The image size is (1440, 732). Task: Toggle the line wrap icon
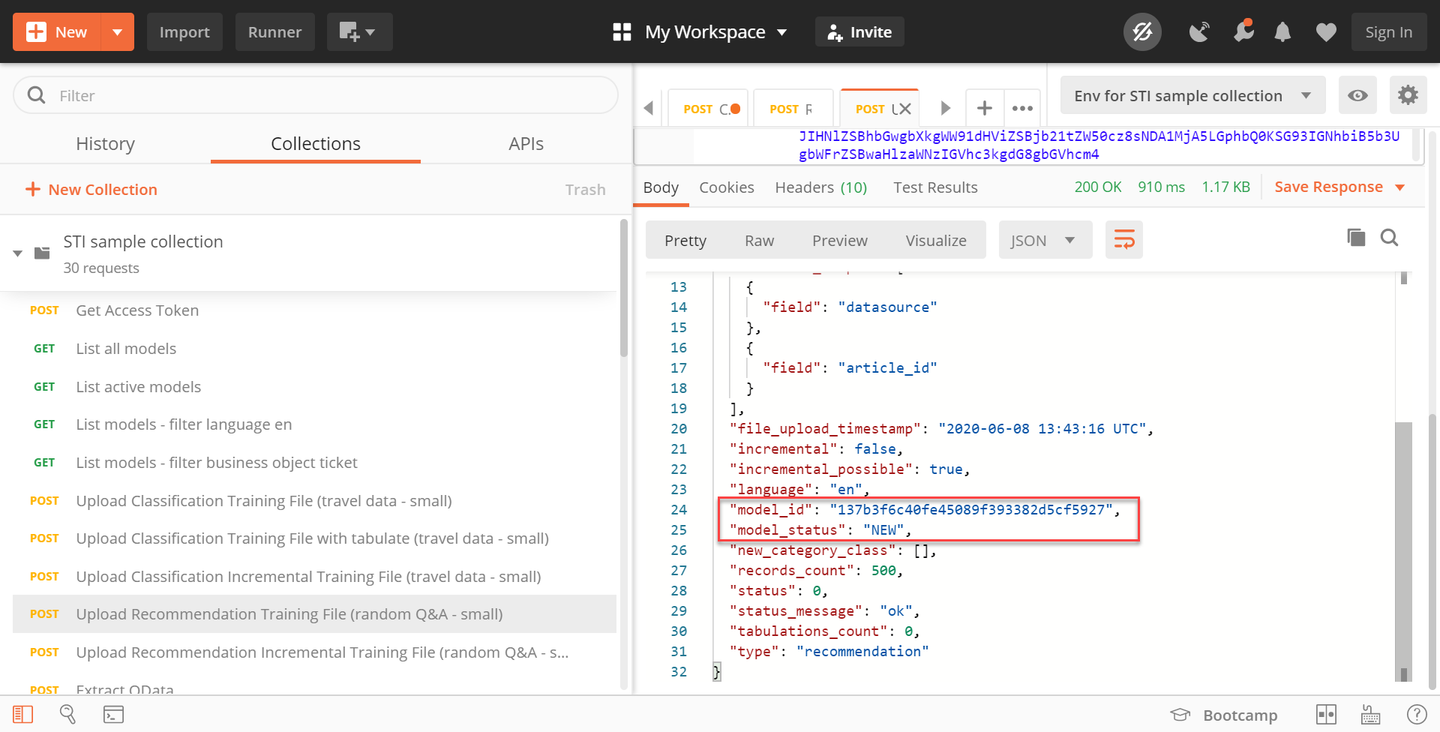(x=1124, y=240)
